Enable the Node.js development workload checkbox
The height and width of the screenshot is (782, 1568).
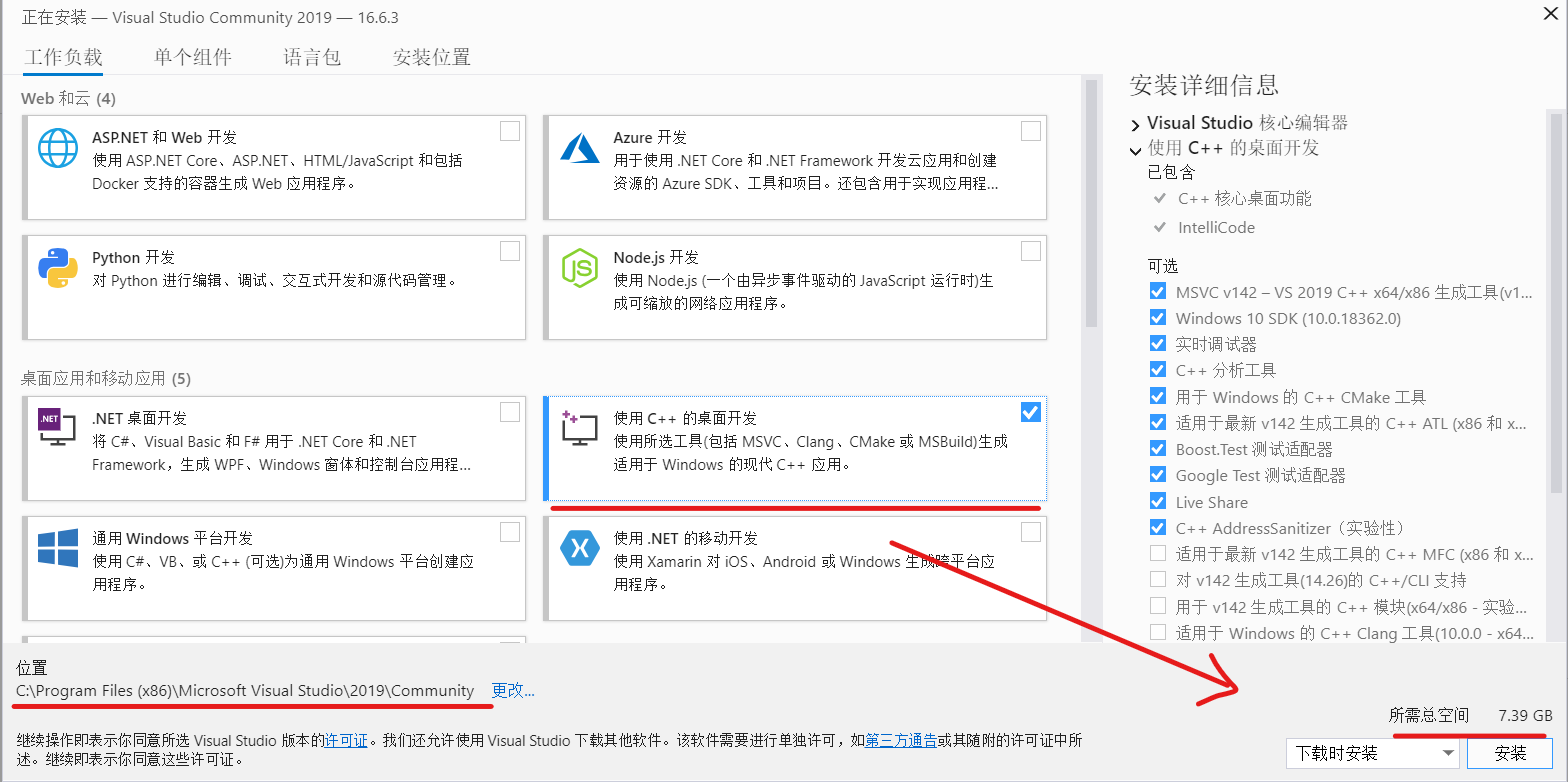(1031, 251)
